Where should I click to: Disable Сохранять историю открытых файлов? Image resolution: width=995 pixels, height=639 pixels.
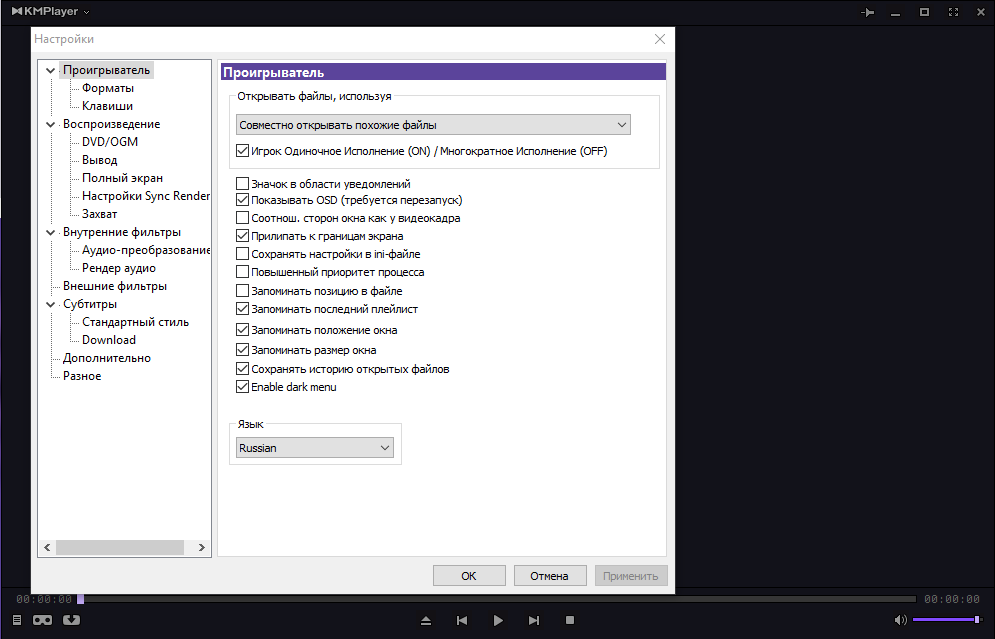pyautogui.click(x=242, y=369)
